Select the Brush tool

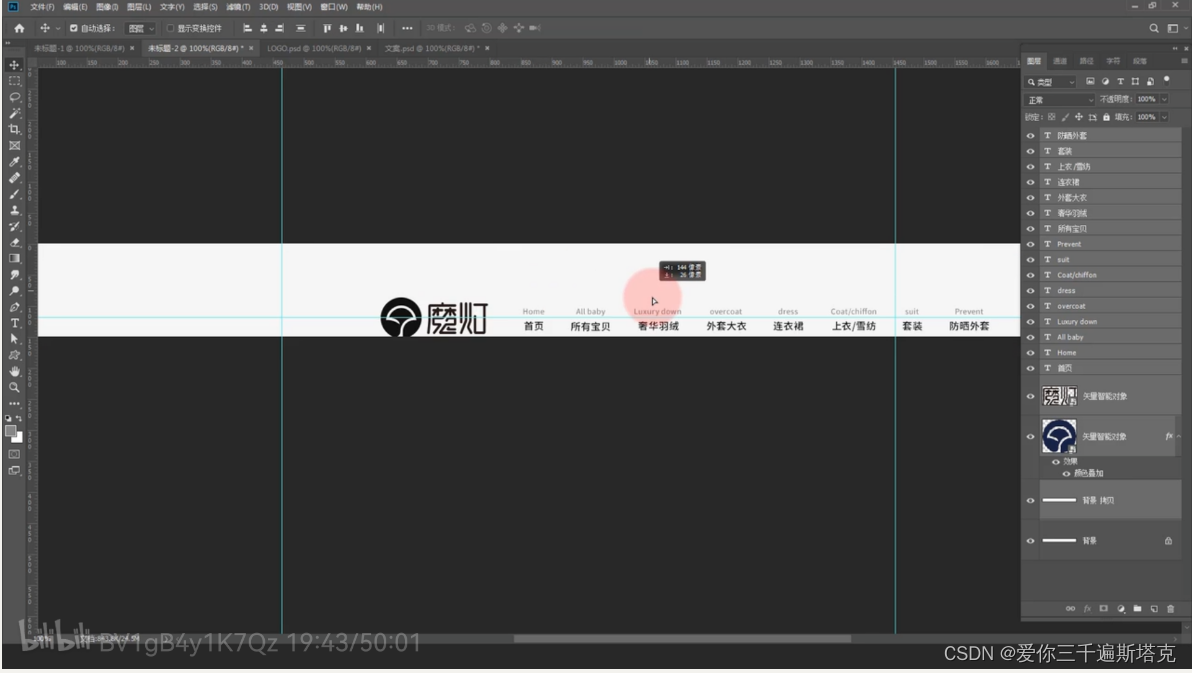(14, 194)
